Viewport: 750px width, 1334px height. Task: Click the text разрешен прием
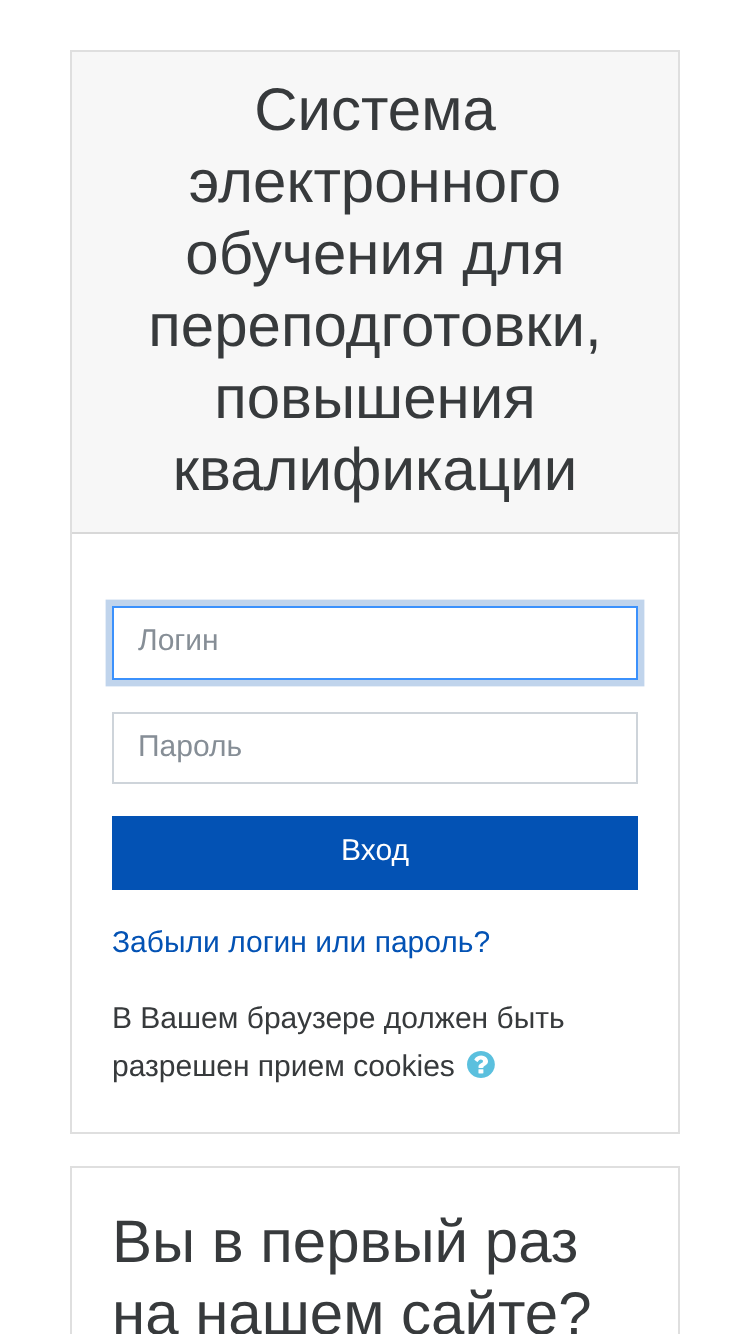click(x=229, y=1067)
